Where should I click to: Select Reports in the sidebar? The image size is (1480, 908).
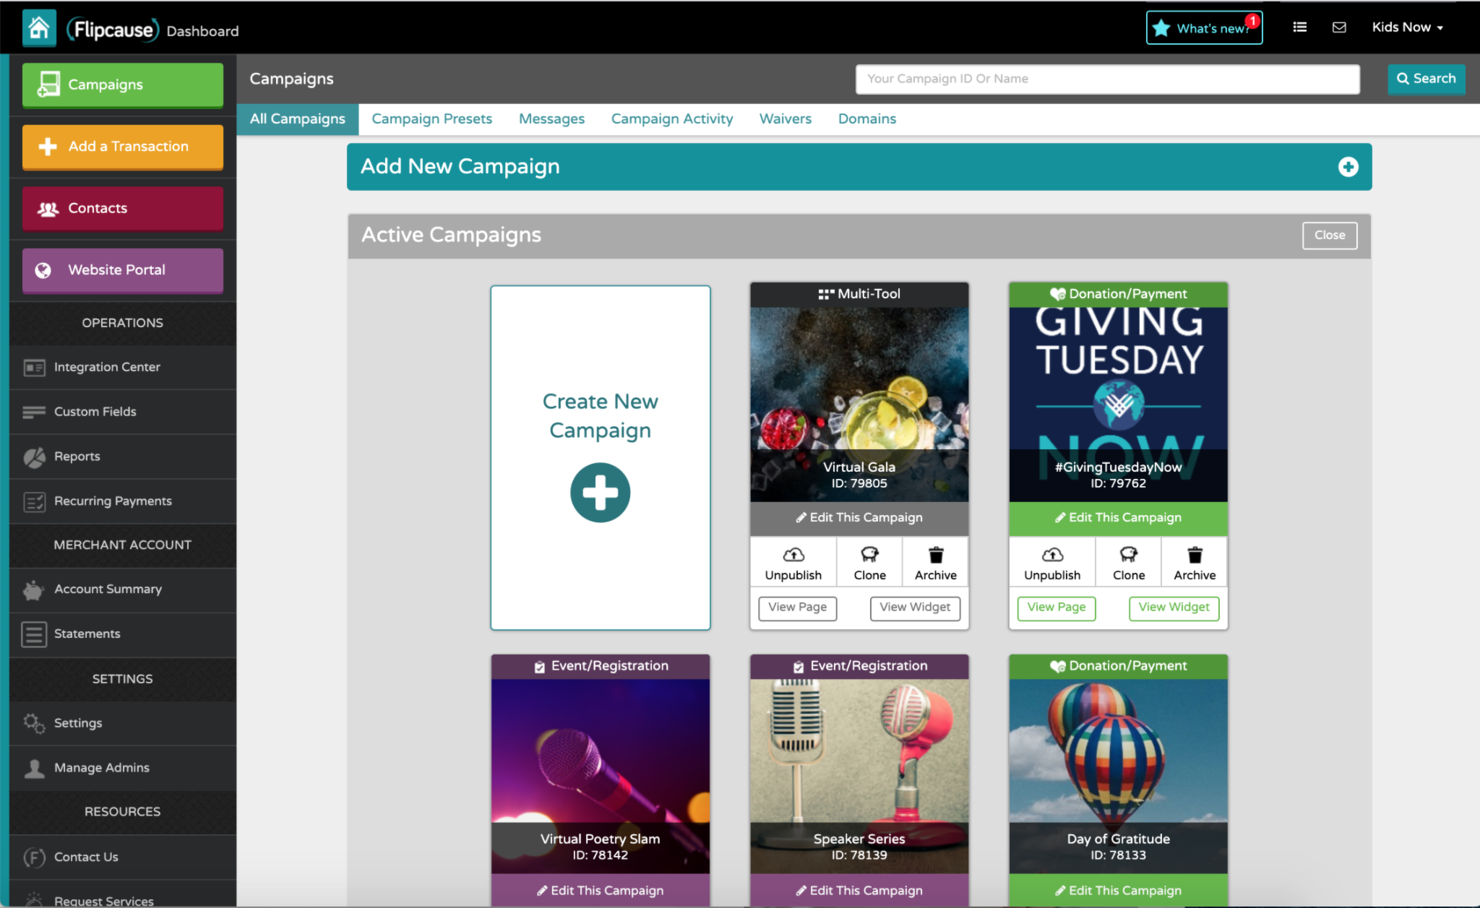(77, 456)
